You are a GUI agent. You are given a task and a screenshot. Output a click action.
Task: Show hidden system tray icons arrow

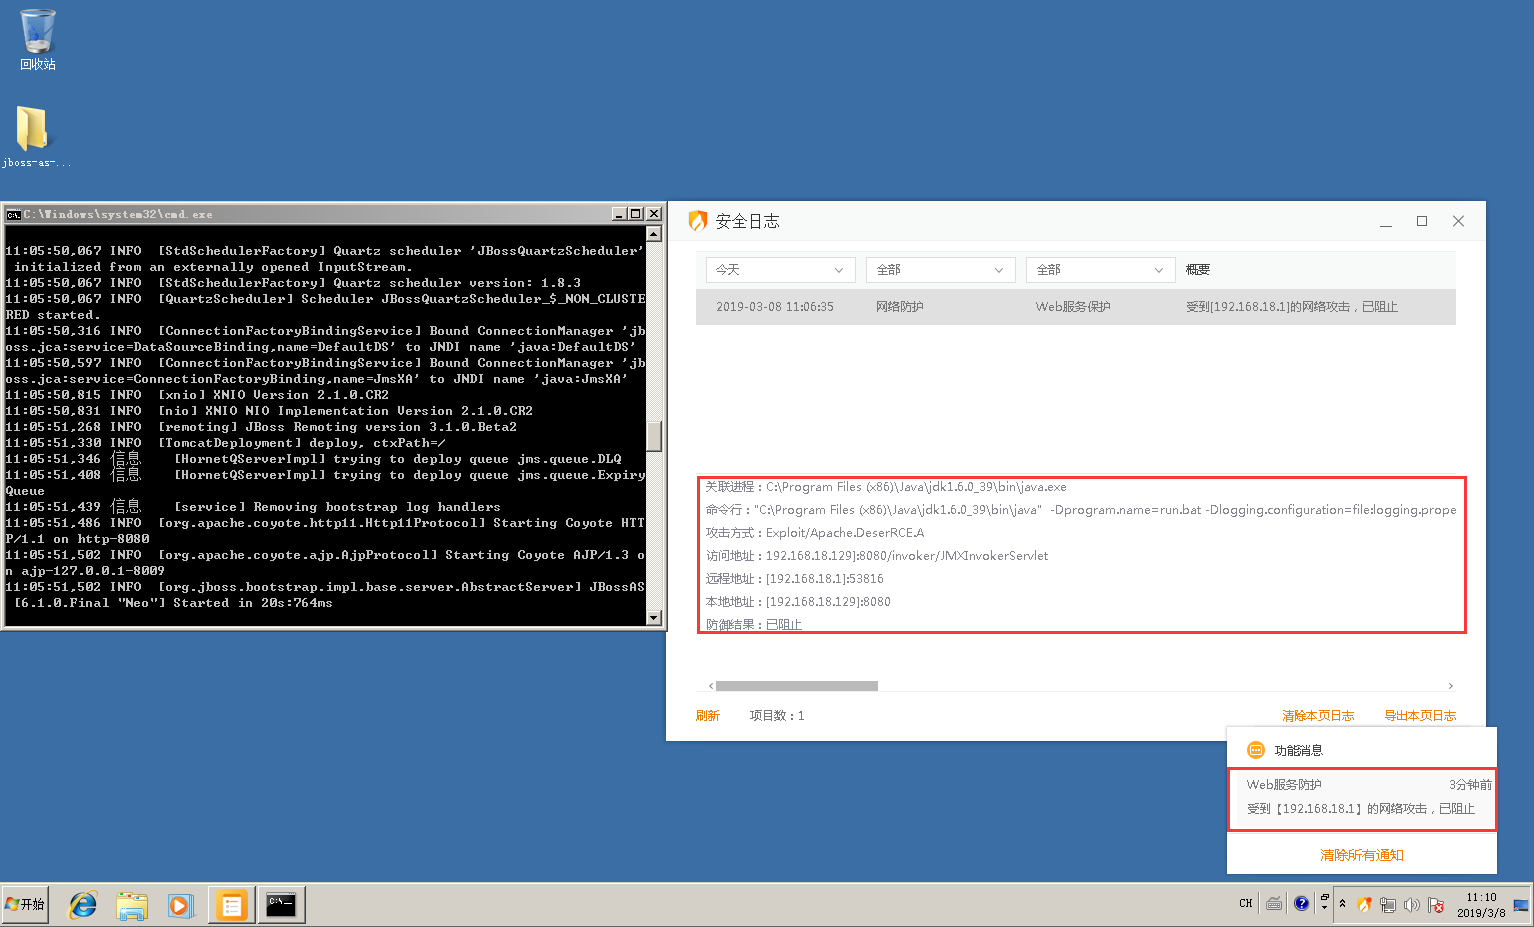(1342, 904)
